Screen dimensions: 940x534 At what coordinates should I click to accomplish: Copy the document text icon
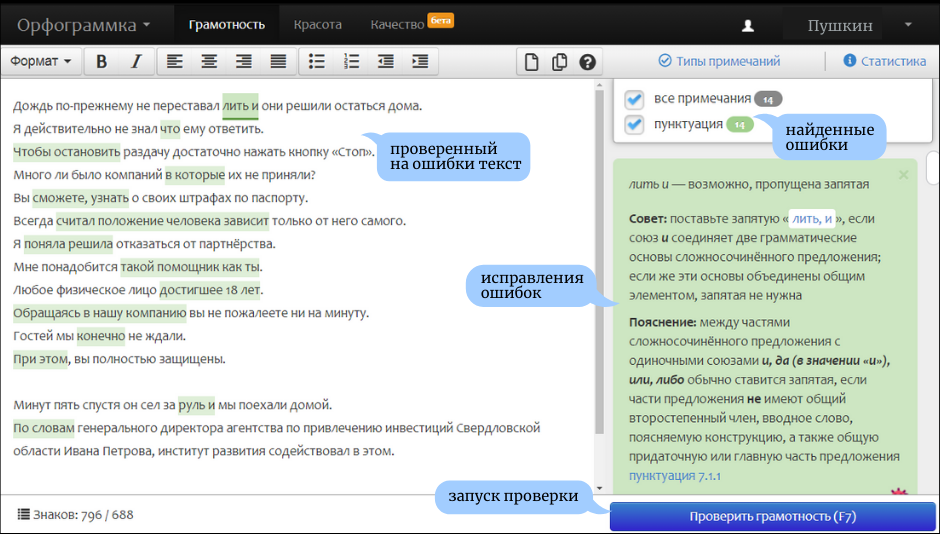[559, 61]
